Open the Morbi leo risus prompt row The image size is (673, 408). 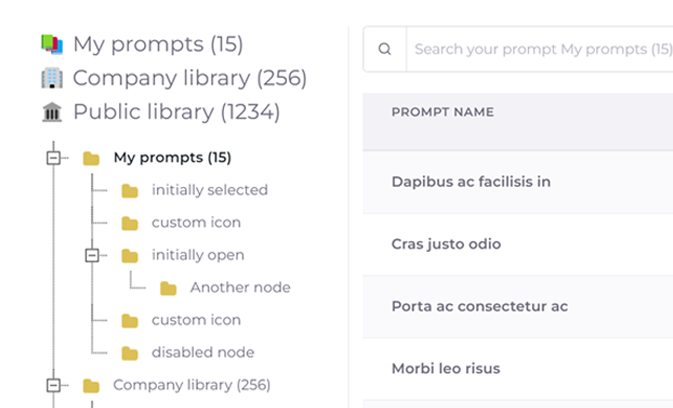446,369
